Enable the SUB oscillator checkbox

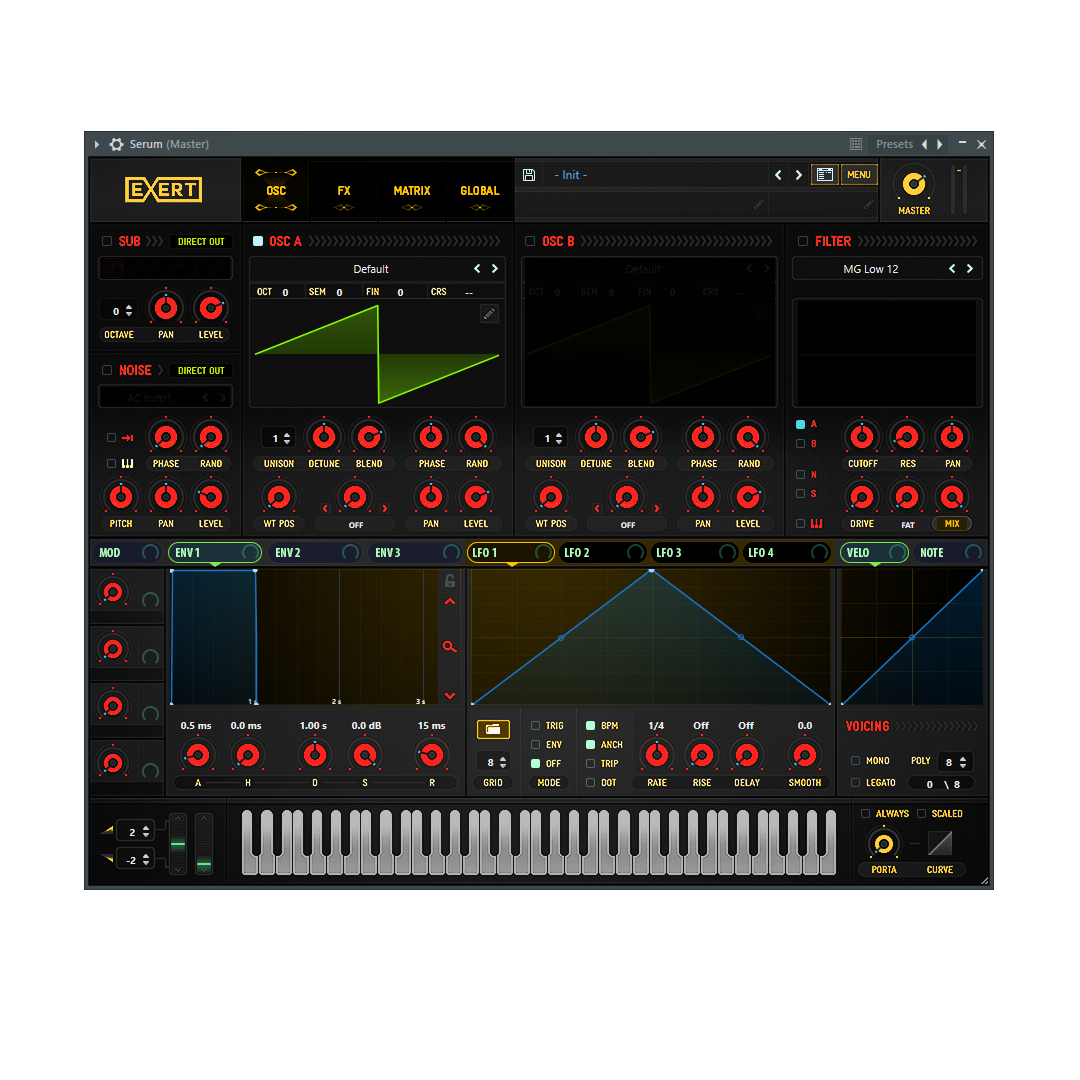pos(107,241)
